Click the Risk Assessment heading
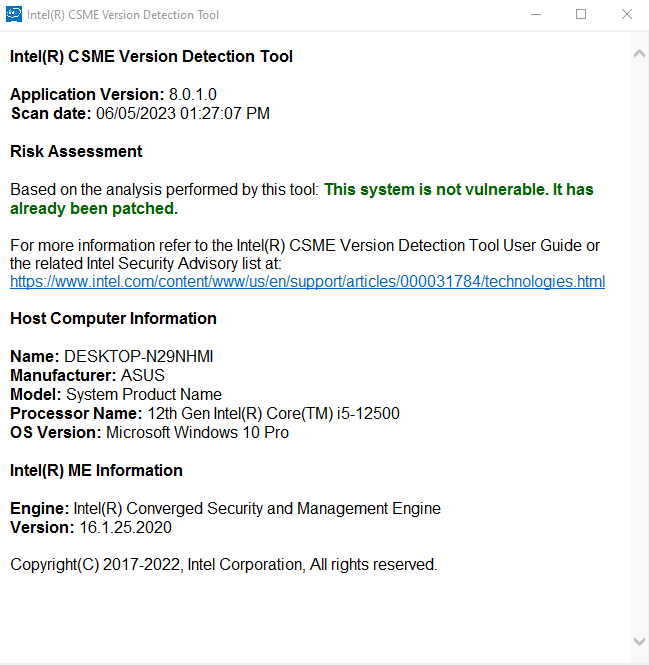The width and height of the screenshot is (649, 665). (x=76, y=152)
